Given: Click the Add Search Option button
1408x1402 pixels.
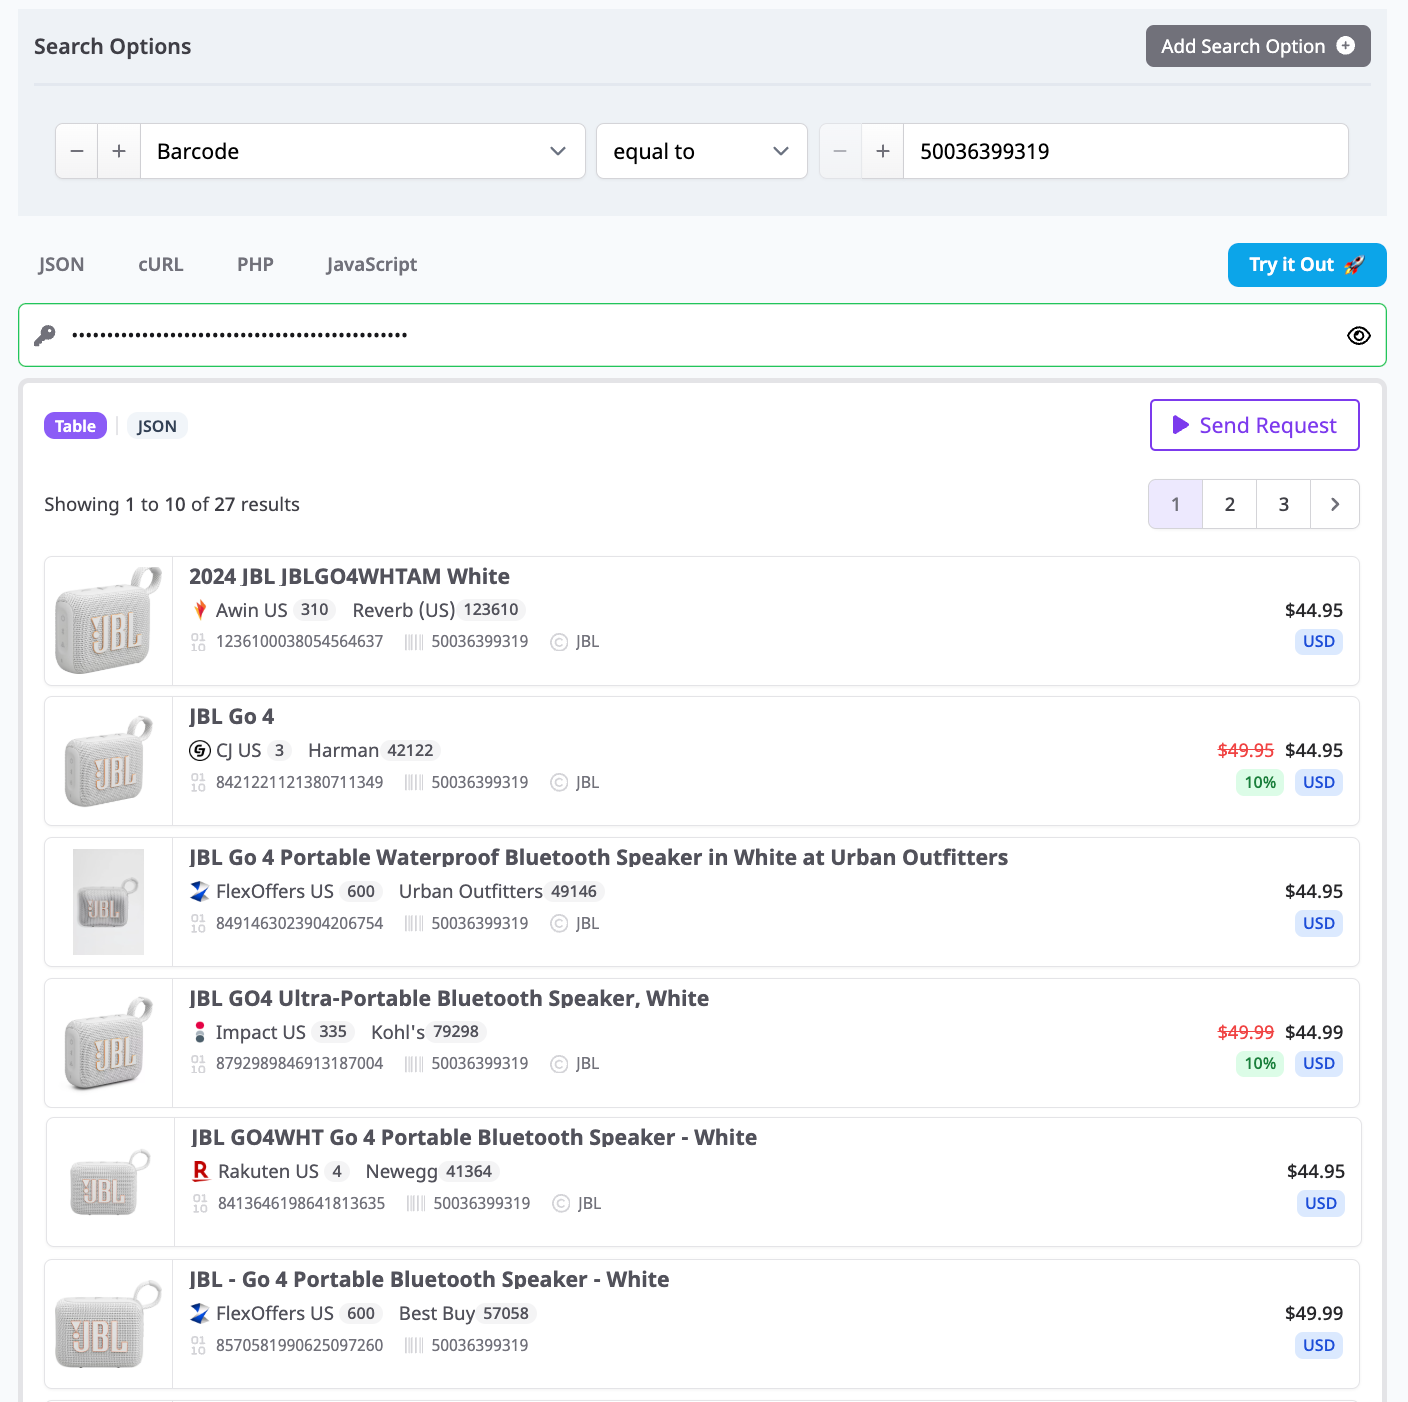Looking at the screenshot, I should click(1257, 46).
